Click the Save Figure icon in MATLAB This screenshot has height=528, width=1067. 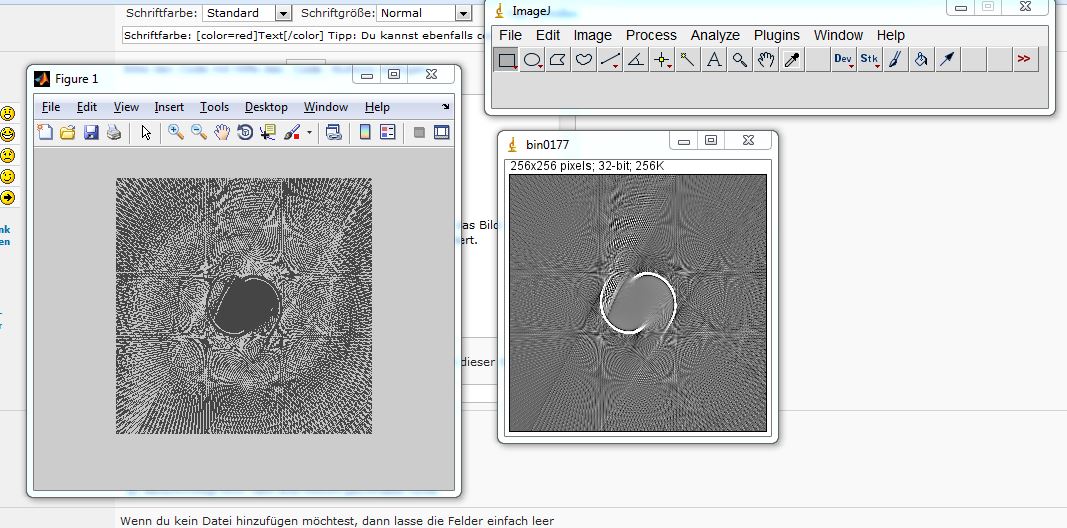[91, 132]
